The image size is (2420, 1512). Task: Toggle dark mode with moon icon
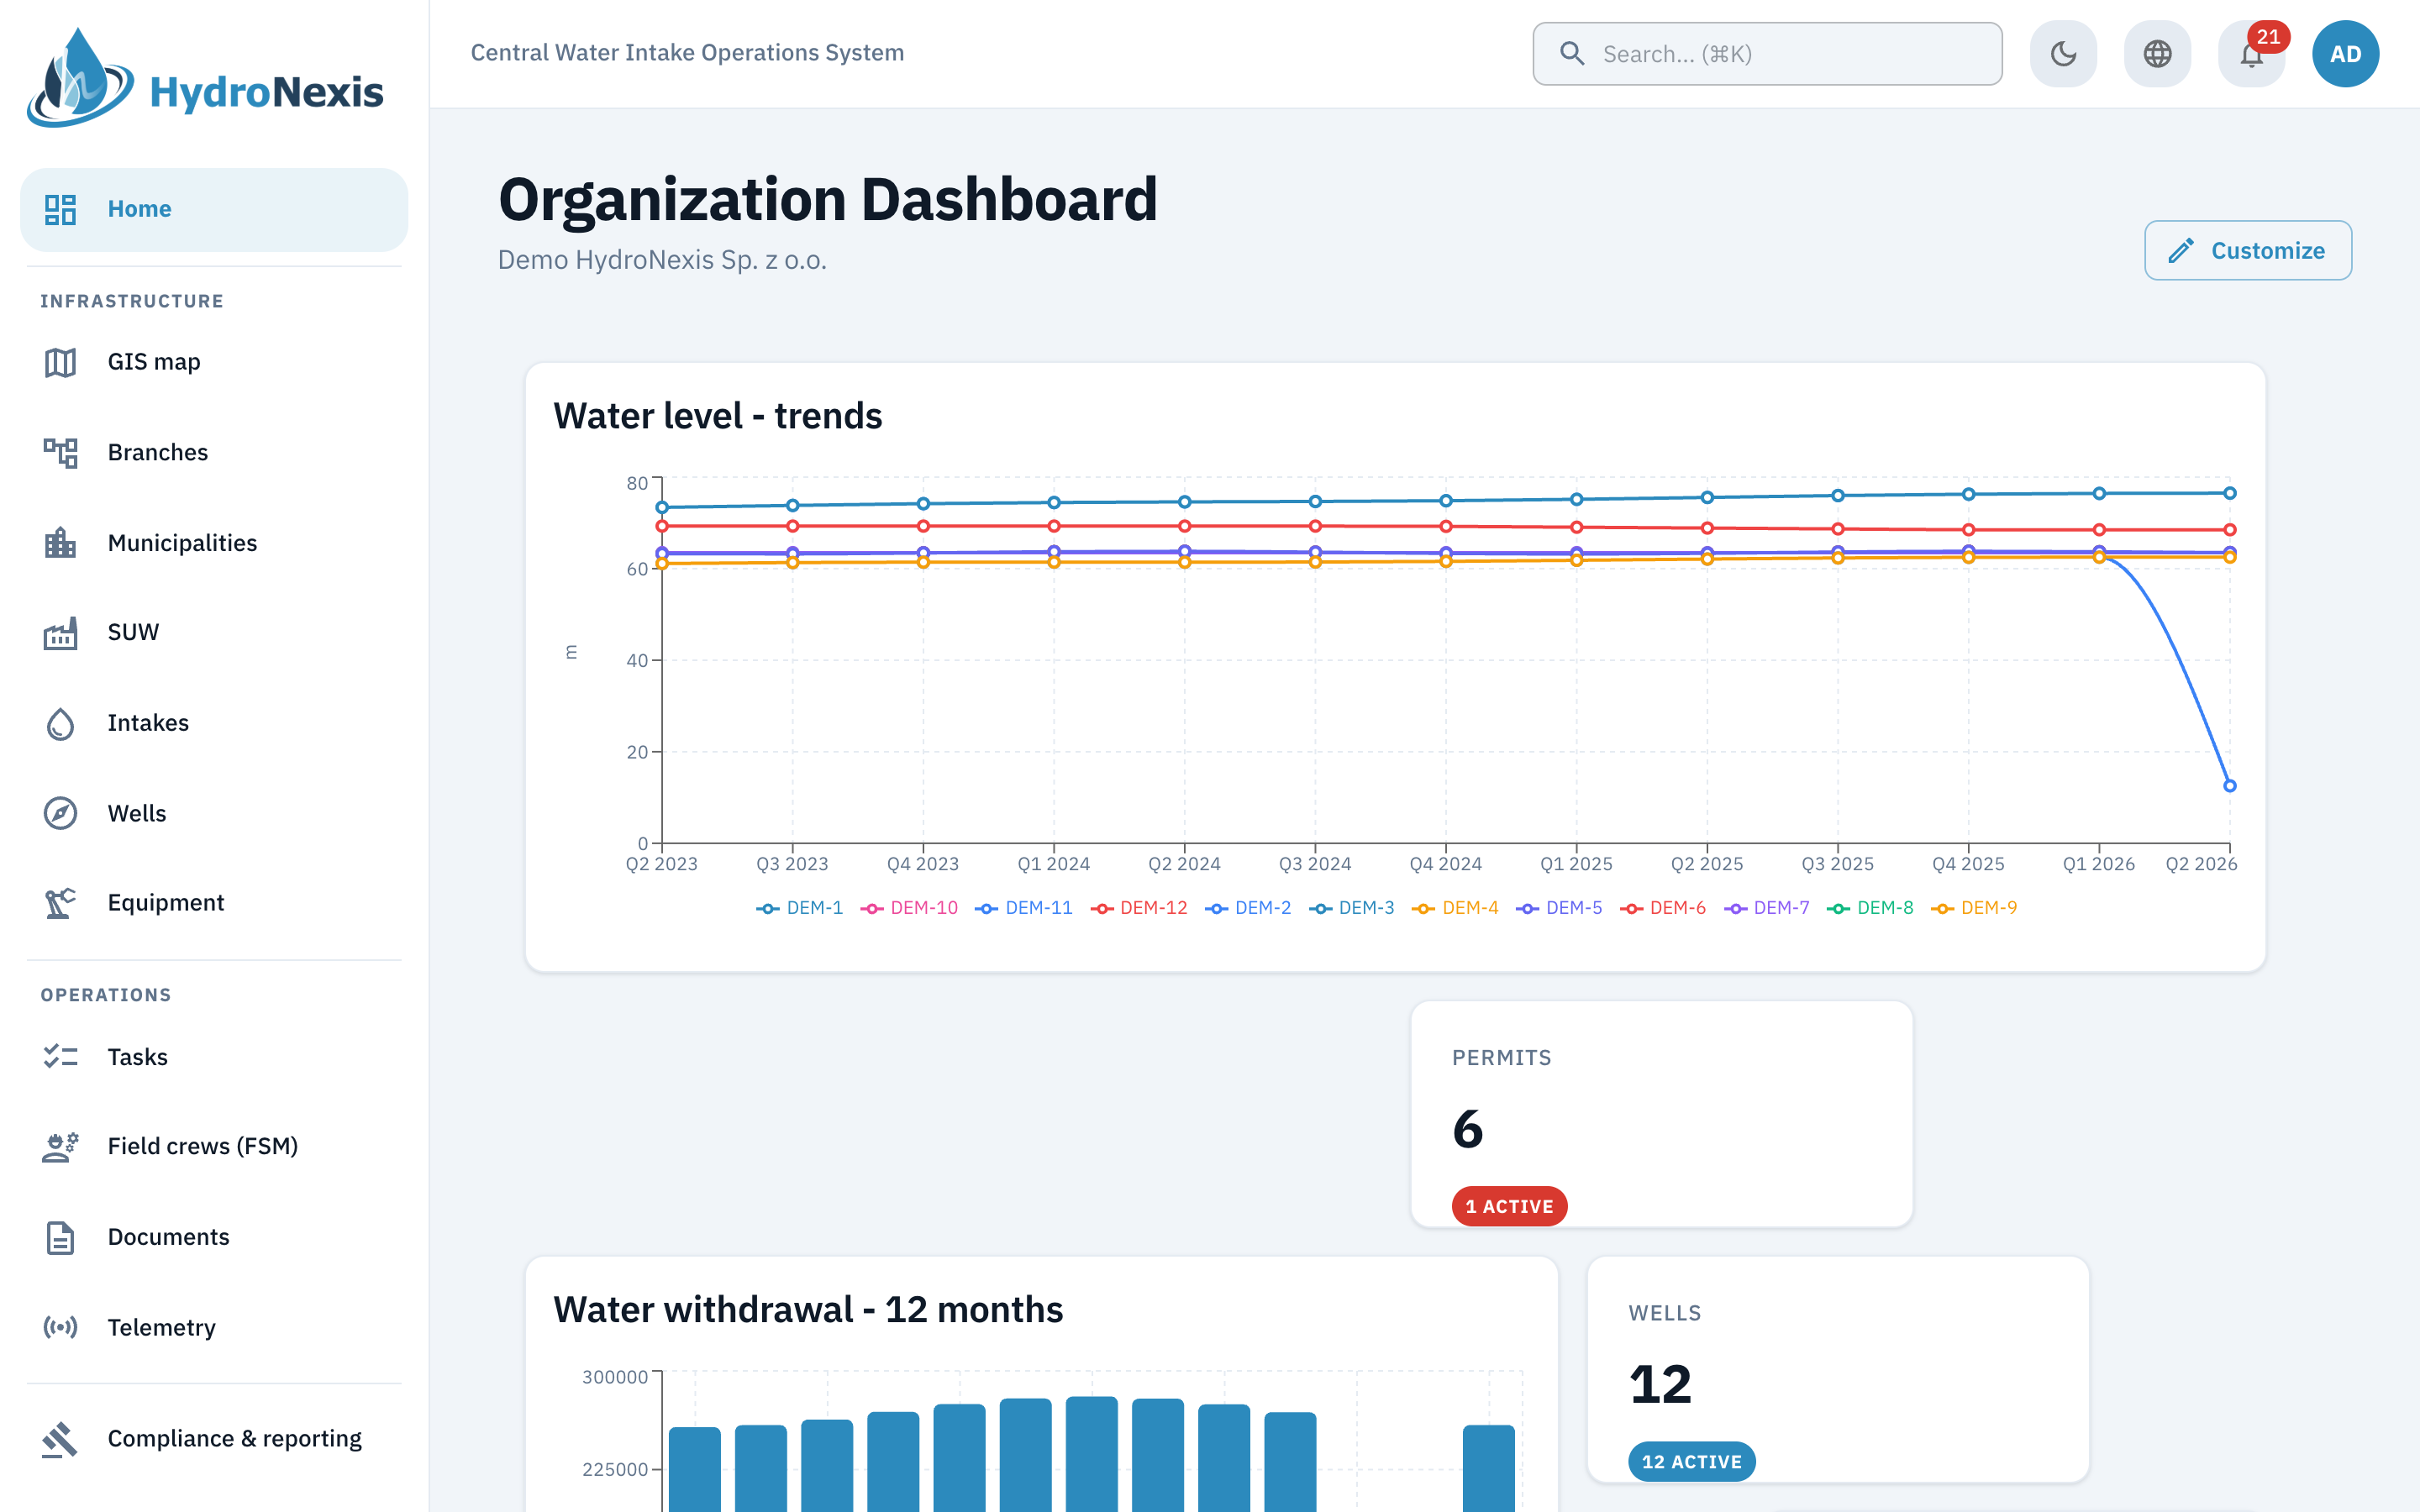click(2063, 54)
